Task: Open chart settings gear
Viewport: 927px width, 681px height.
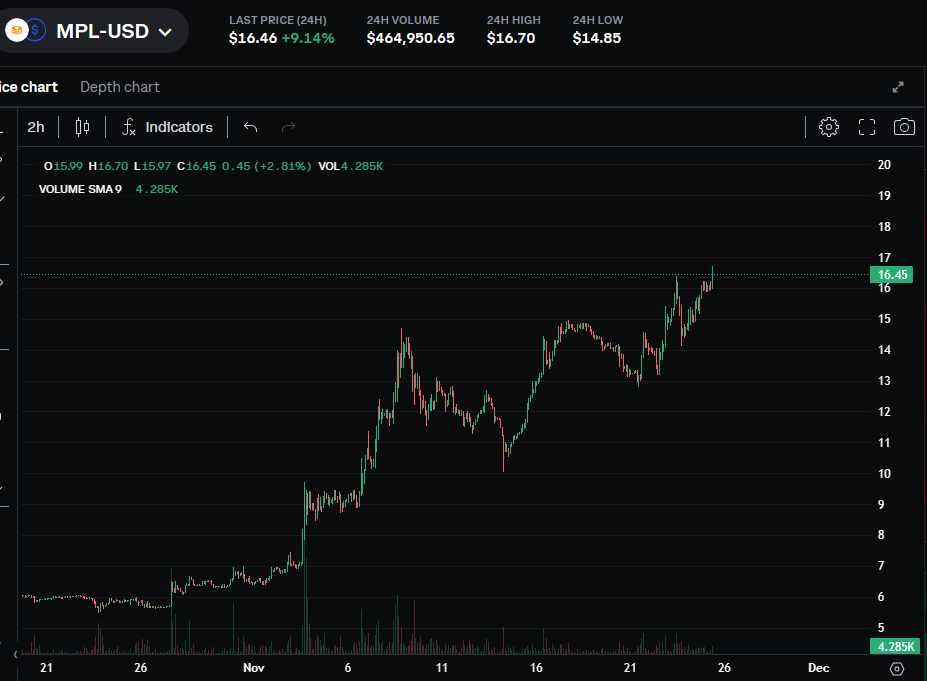Action: [828, 127]
